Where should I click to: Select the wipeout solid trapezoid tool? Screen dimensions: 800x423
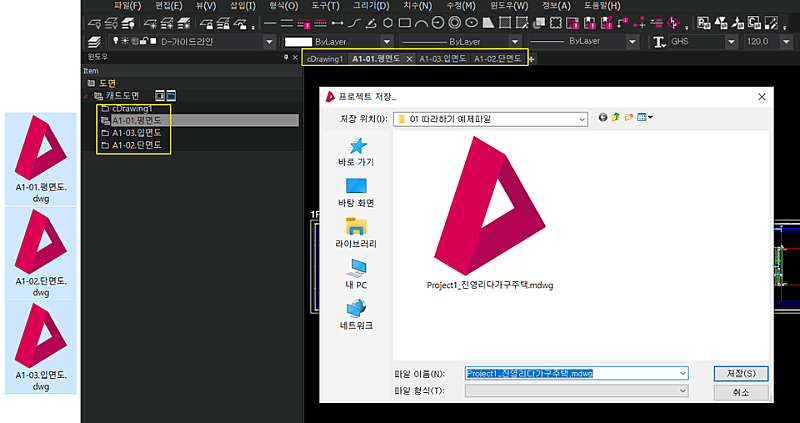(x=488, y=23)
